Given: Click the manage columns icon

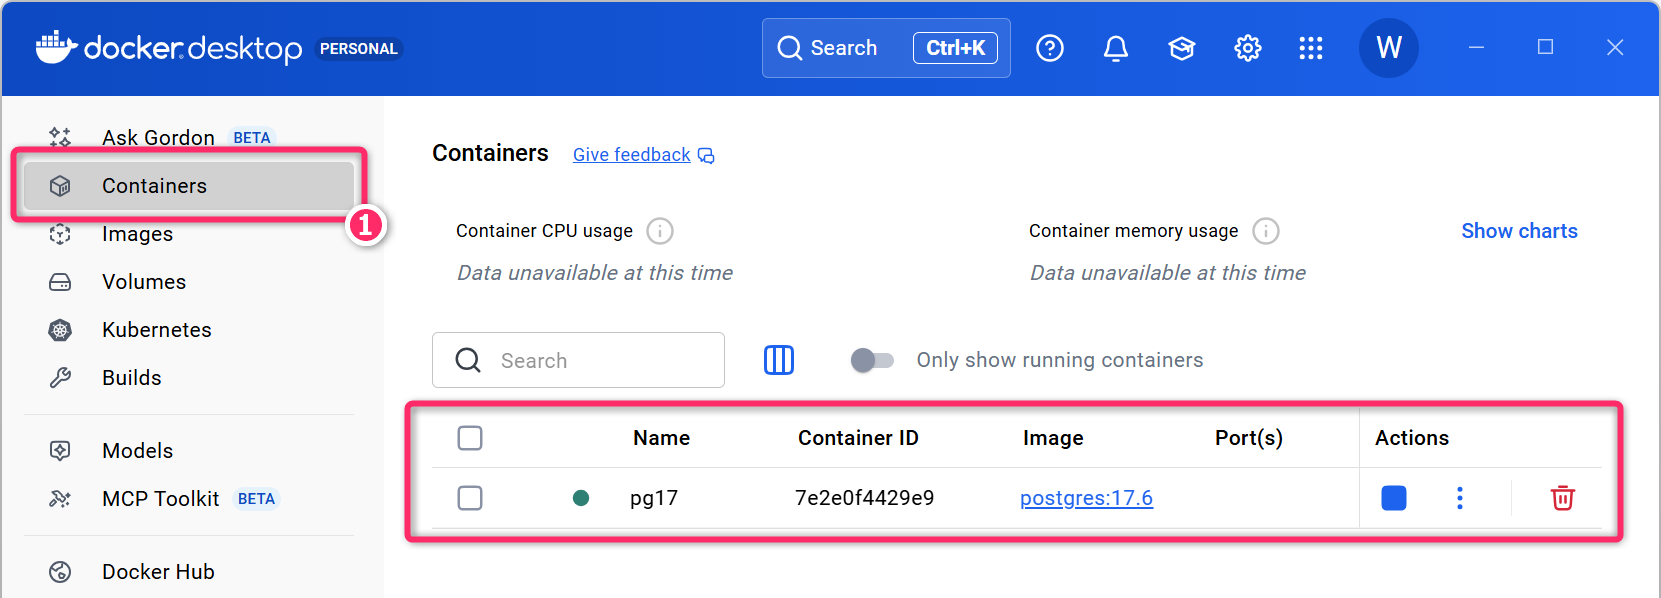Looking at the screenshot, I should point(778,360).
